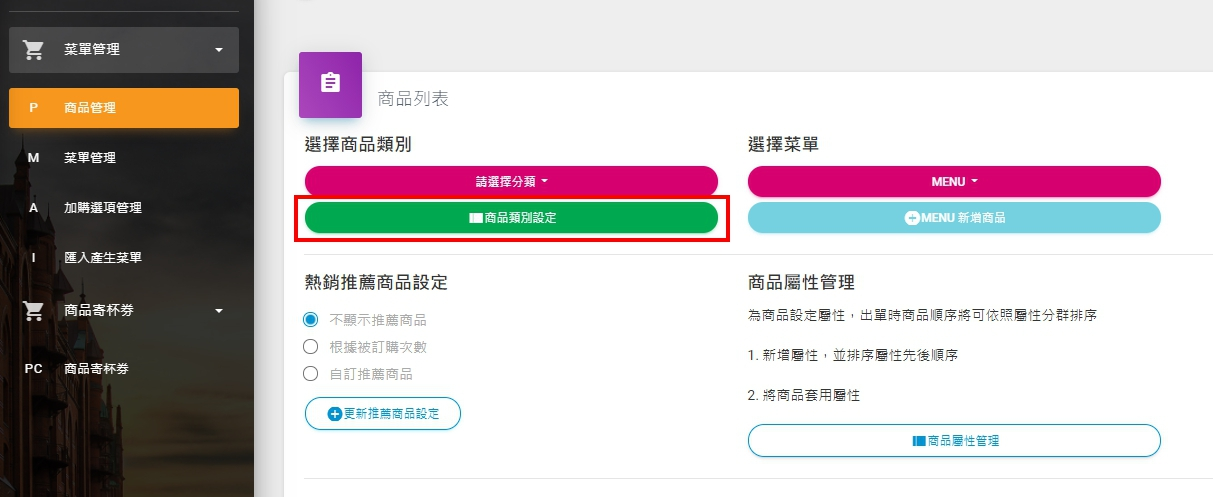Viewport: 1213px width, 497px height.
Task: Click the icon inside green 商品類別設定 button
Action: pyautogui.click(x=475, y=217)
